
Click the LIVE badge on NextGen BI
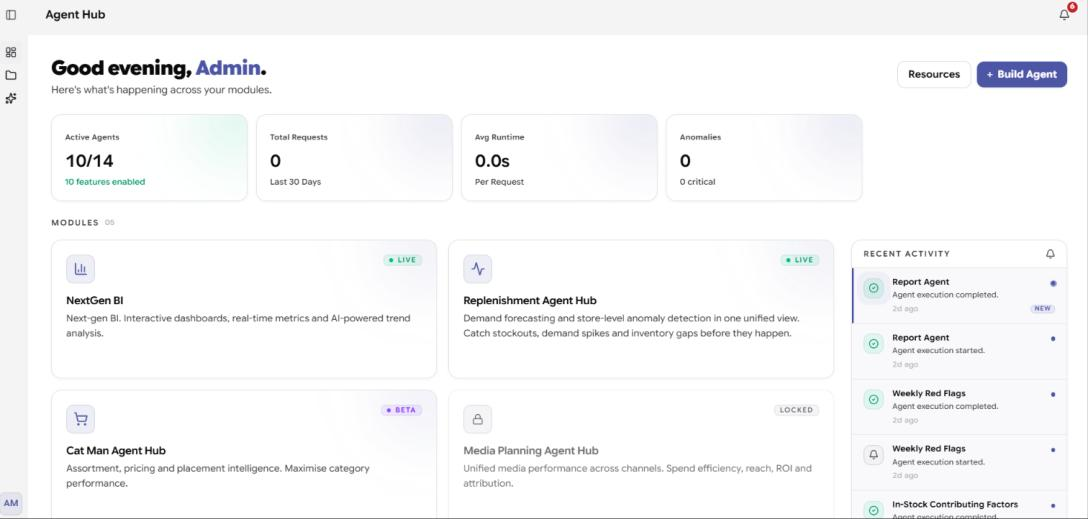coord(402,260)
